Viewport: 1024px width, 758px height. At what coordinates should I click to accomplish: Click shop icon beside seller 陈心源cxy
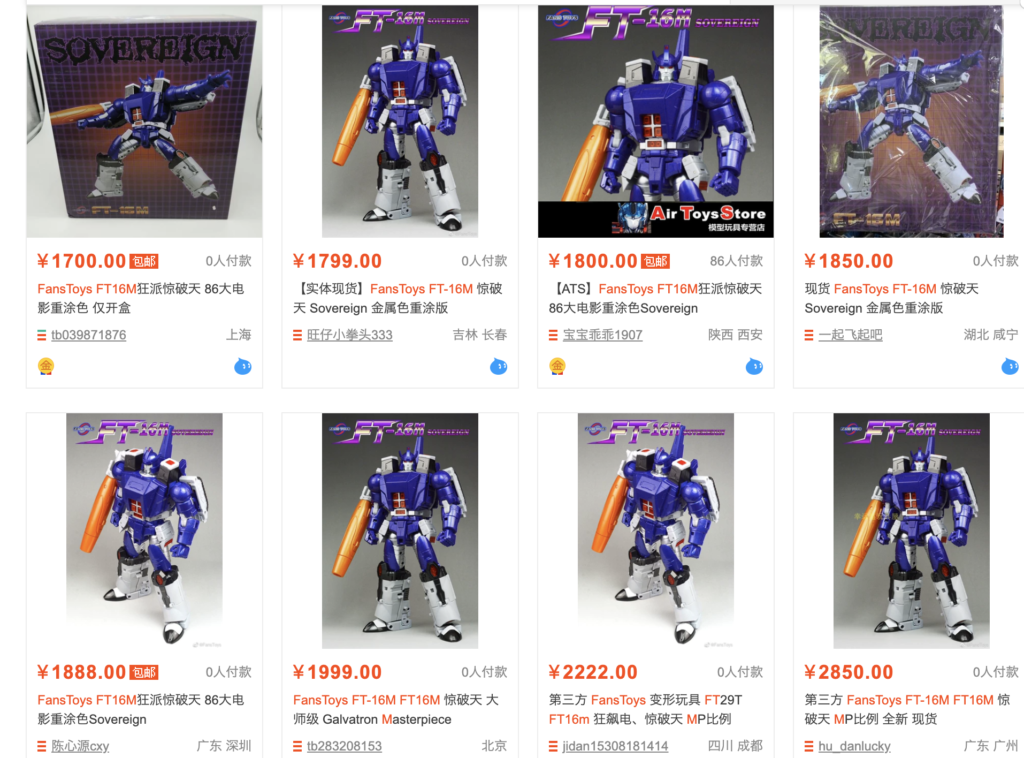point(42,746)
